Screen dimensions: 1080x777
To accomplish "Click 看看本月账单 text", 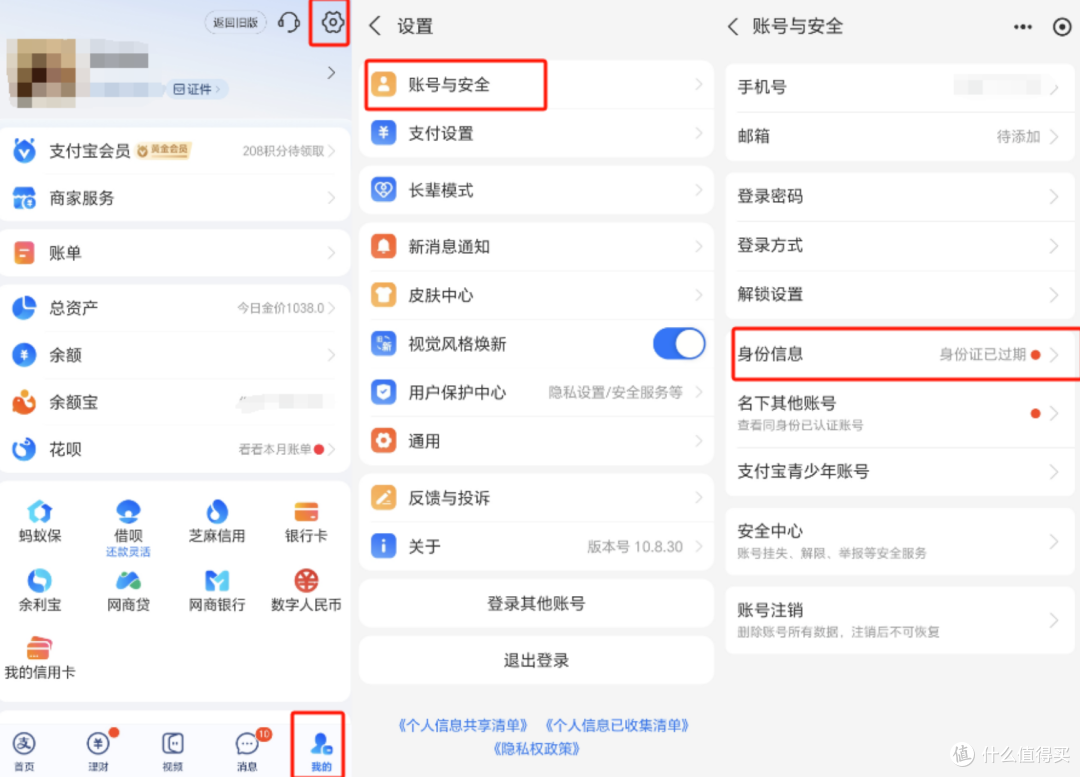I will pos(275,449).
